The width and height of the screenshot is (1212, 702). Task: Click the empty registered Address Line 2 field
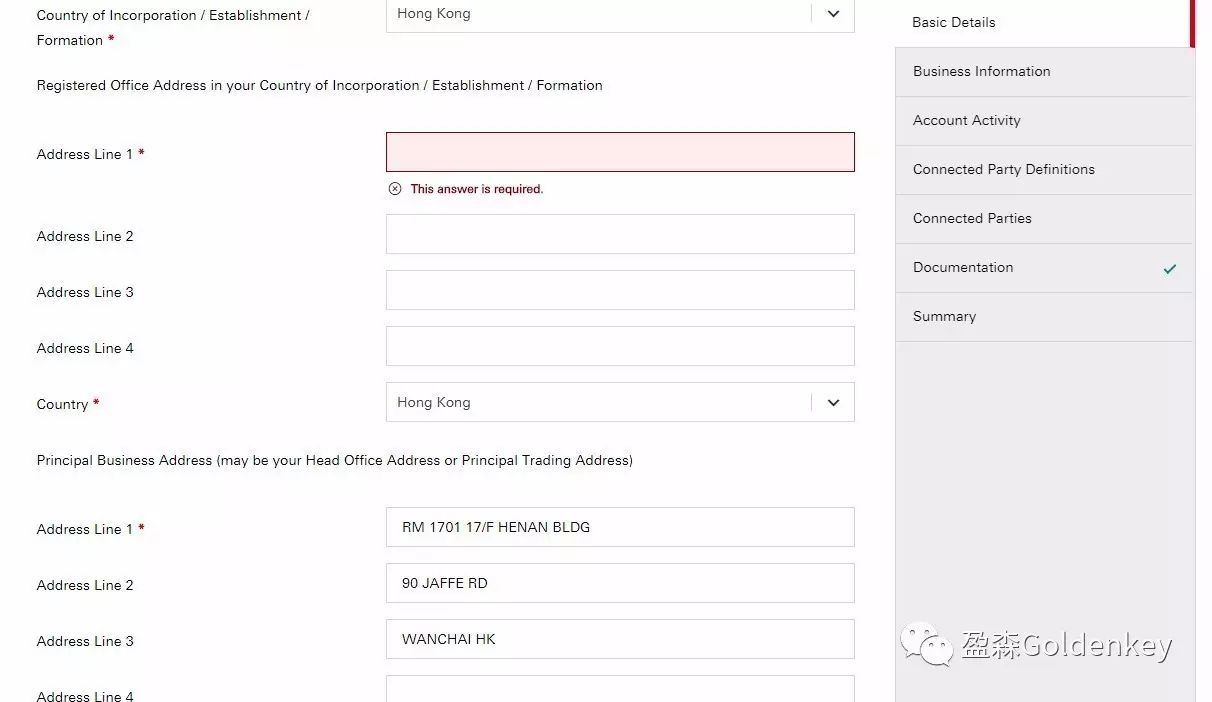pyautogui.click(x=620, y=234)
